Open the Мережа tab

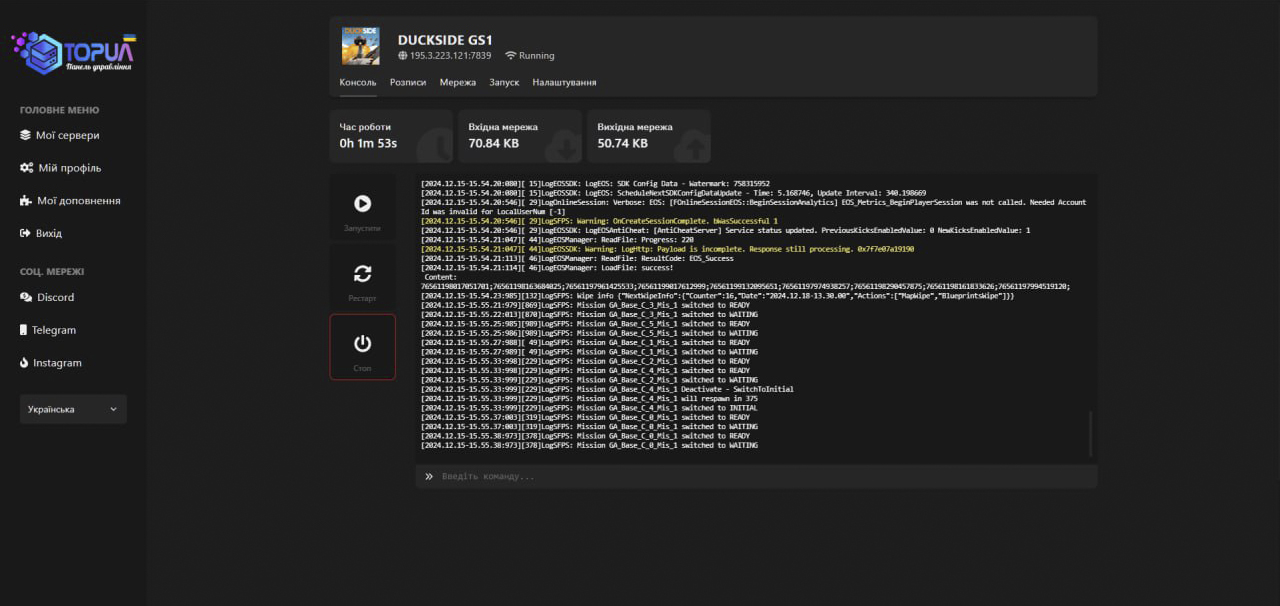[x=458, y=82]
